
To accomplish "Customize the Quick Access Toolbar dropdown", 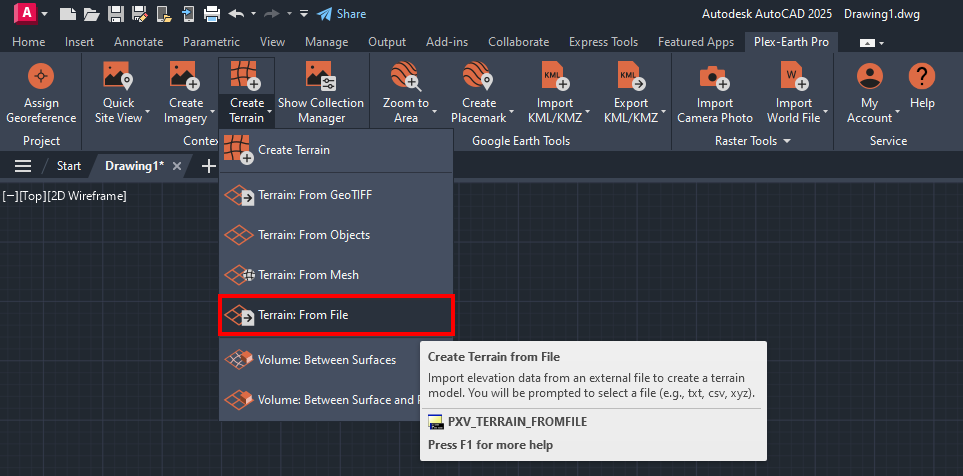I will click(304, 14).
